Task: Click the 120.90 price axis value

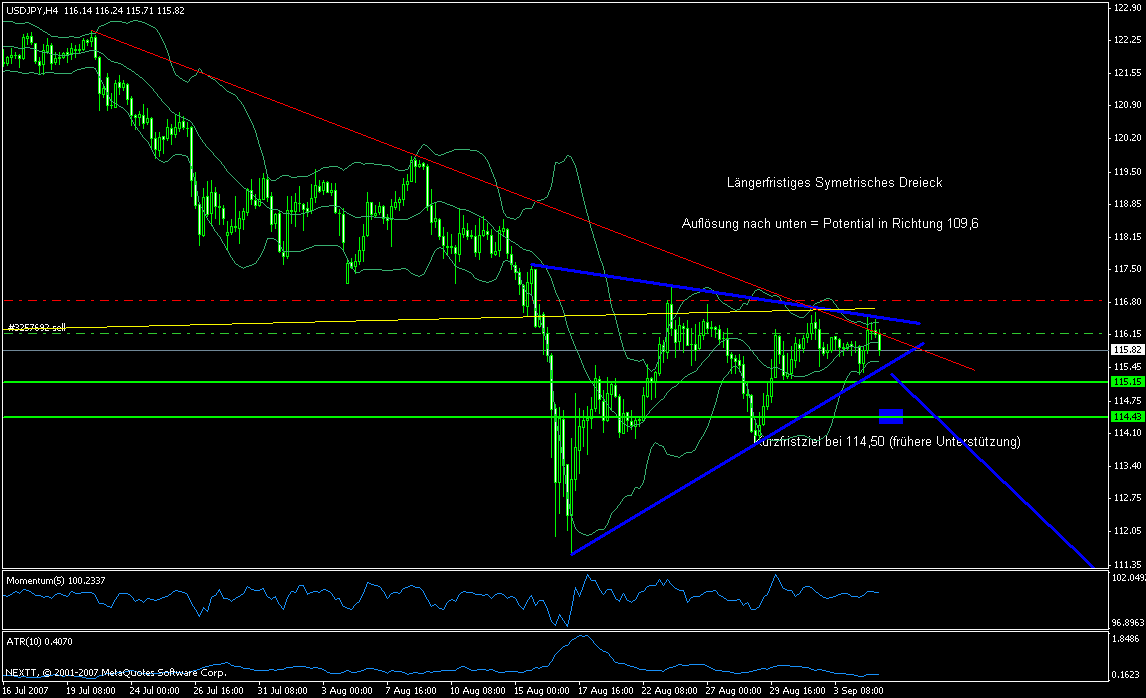Action: pos(1128,105)
